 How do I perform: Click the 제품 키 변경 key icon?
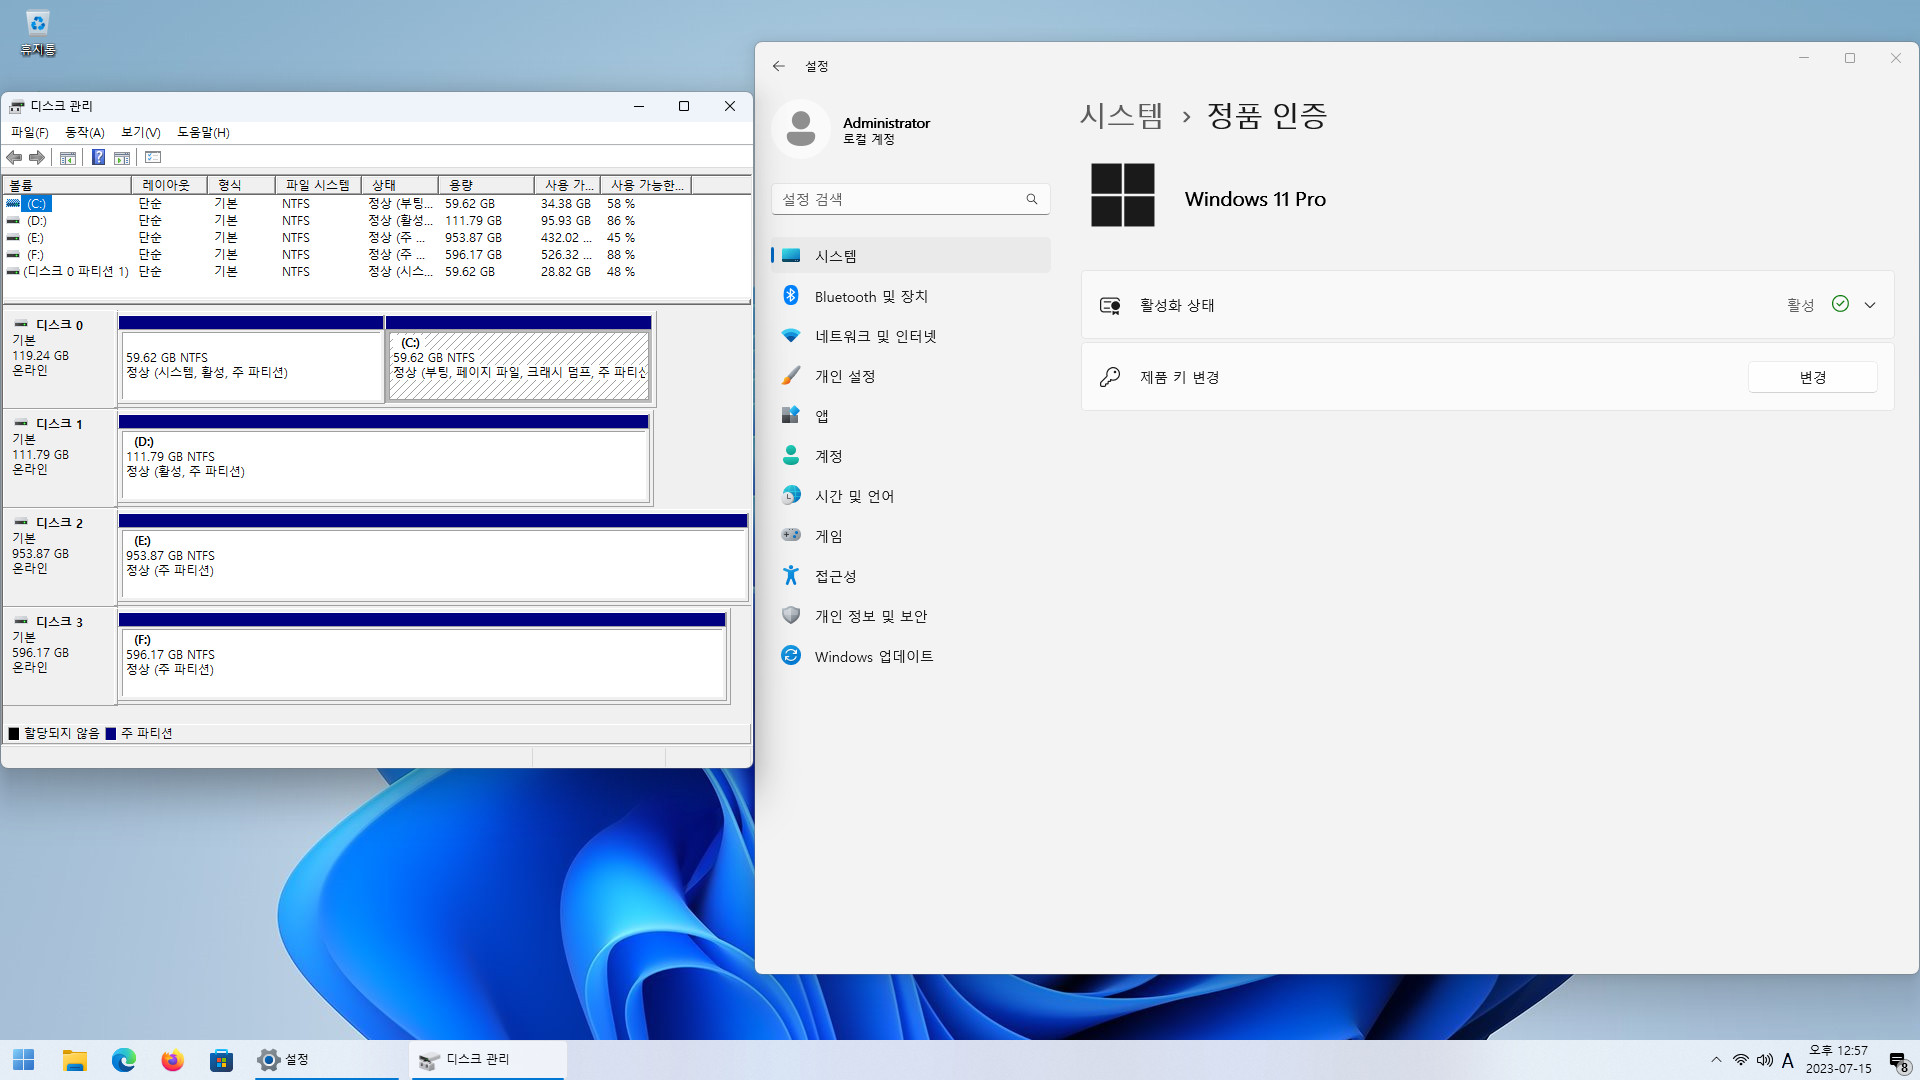[x=1110, y=377]
